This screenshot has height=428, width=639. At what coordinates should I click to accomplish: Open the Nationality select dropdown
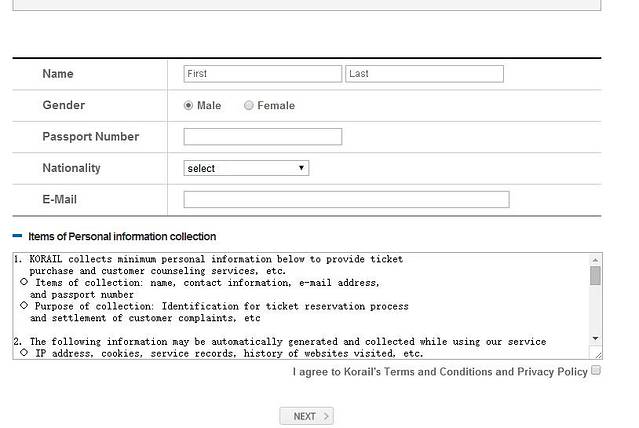(x=246, y=168)
